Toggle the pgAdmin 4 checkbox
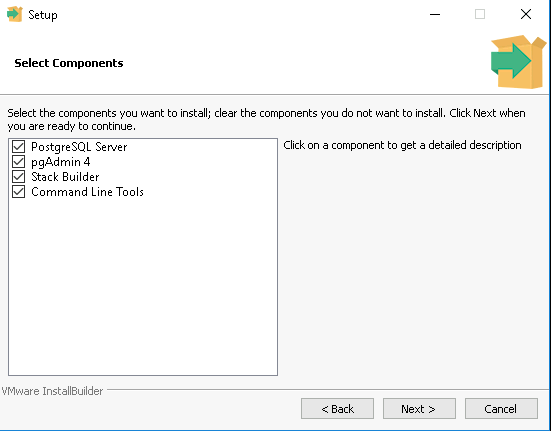The width and height of the screenshot is (551, 431). tap(18, 162)
